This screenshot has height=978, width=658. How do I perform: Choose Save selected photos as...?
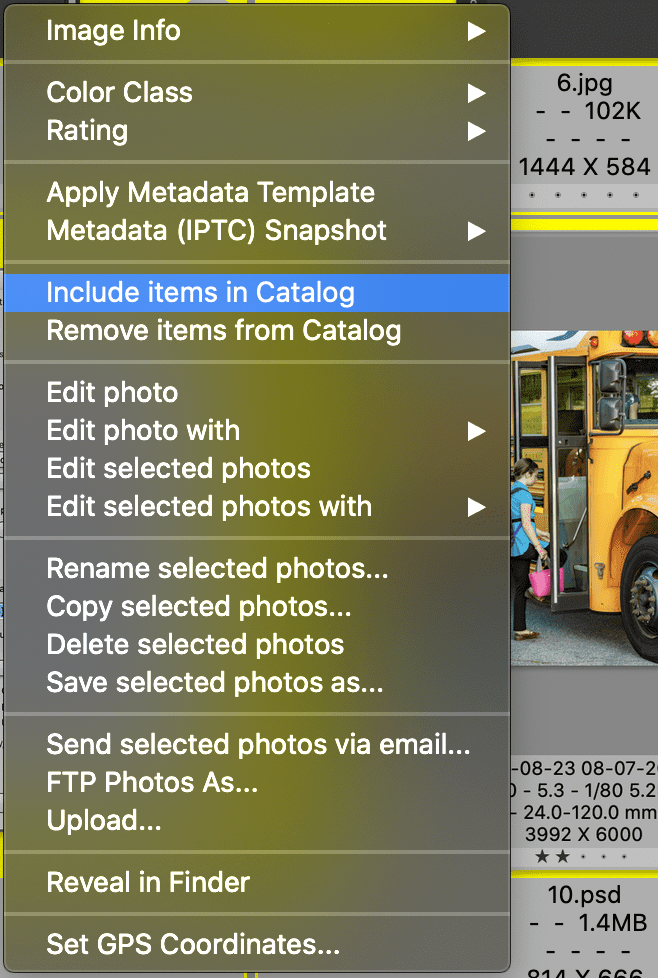pos(257,683)
